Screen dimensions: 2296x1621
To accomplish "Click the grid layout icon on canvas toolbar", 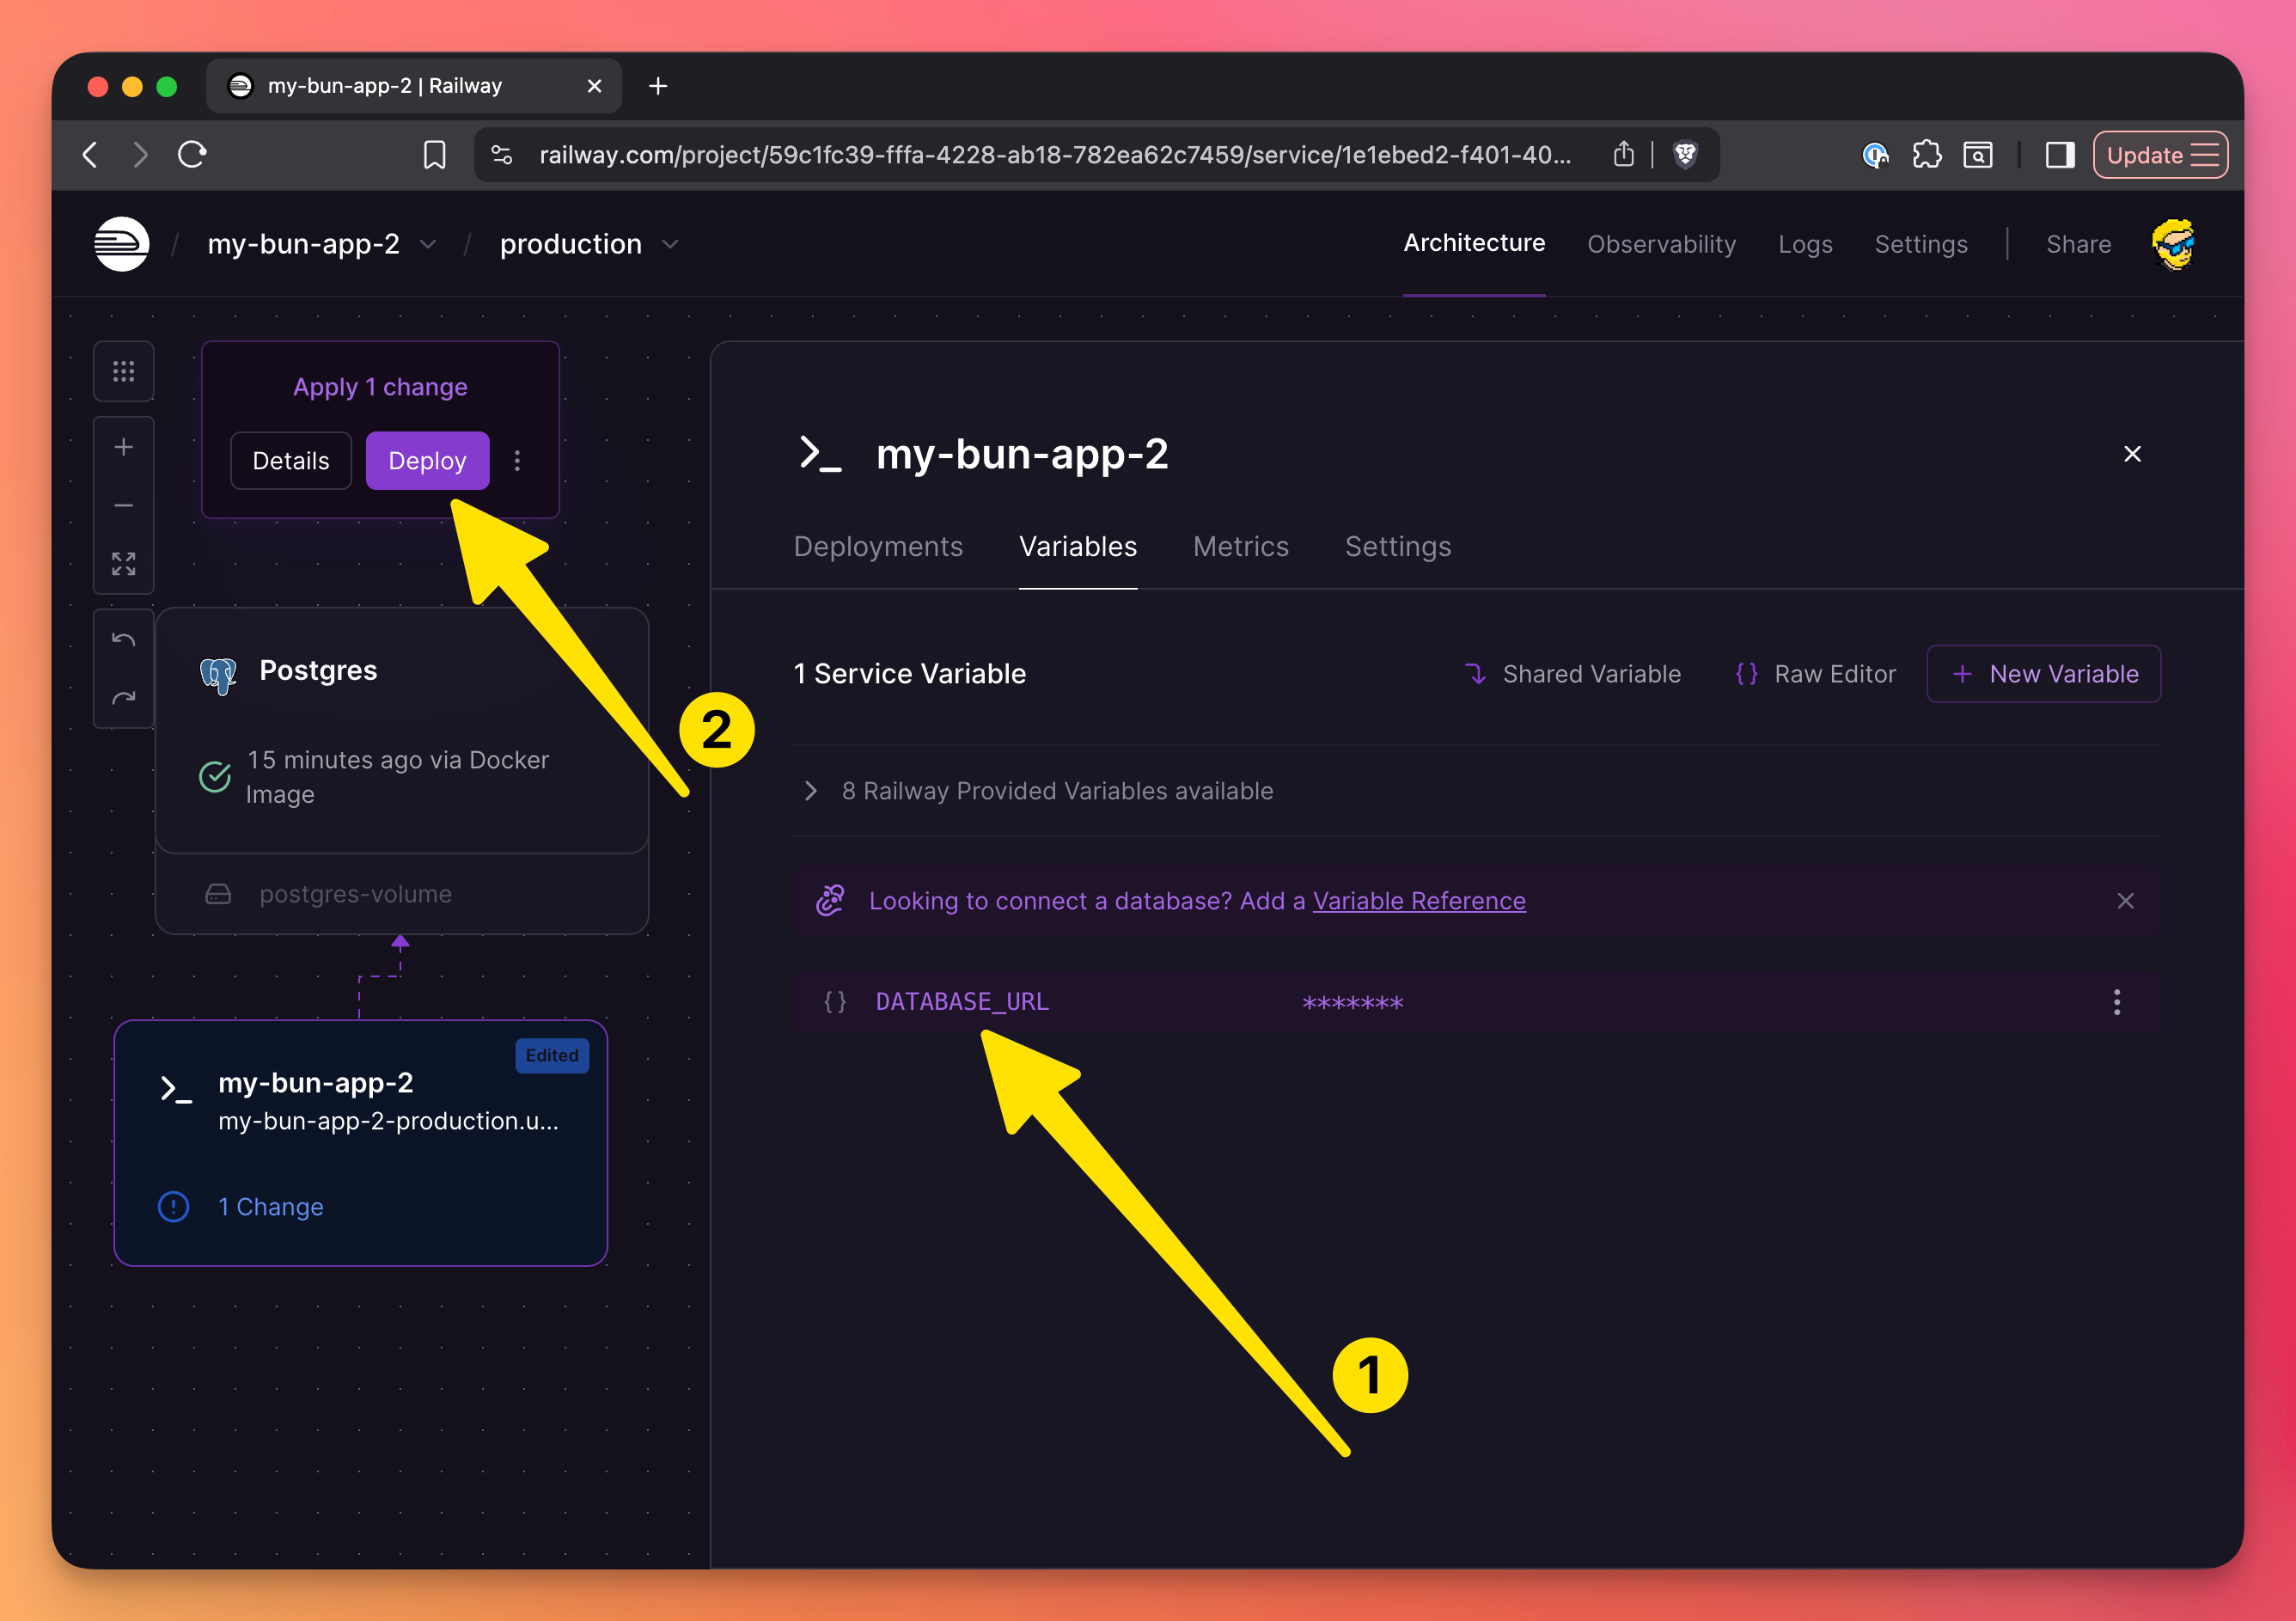I will (x=123, y=372).
